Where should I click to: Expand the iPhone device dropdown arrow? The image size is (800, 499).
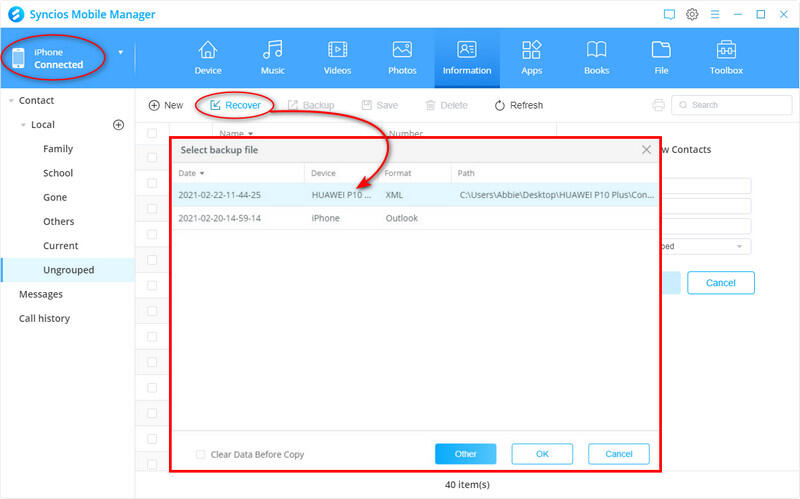click(x=121, y=52)
